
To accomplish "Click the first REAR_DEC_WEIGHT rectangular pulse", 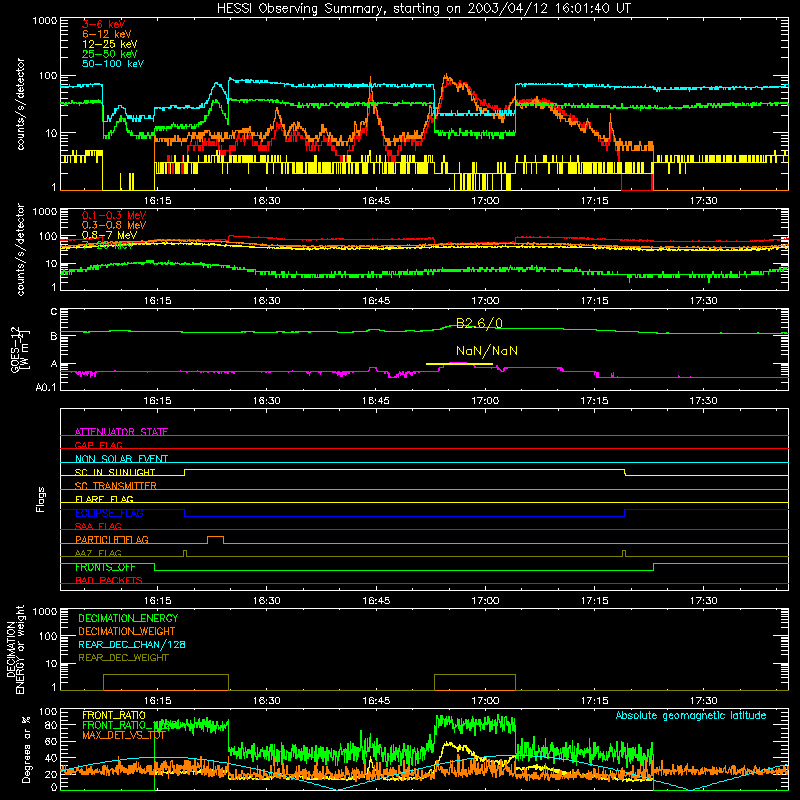I will click(x=166, y=682).
